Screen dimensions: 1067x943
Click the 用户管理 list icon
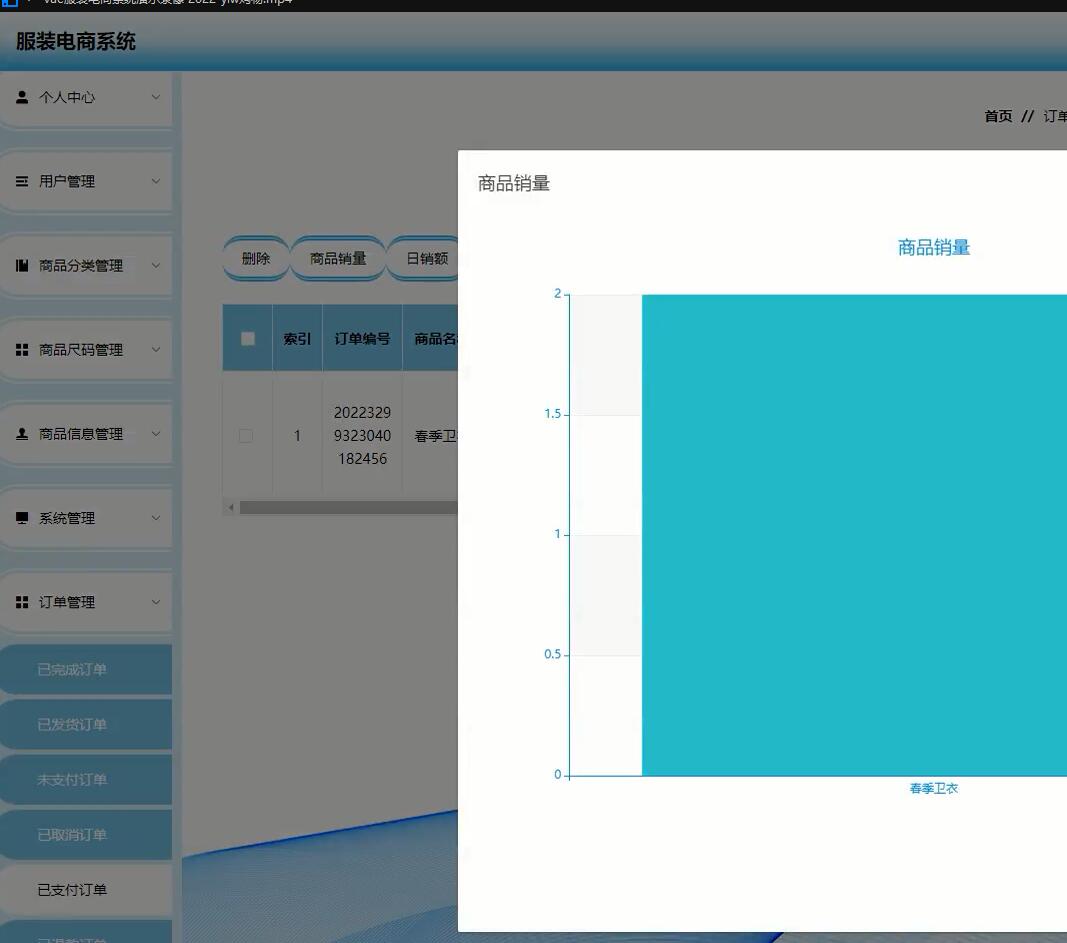click(22, 181)
